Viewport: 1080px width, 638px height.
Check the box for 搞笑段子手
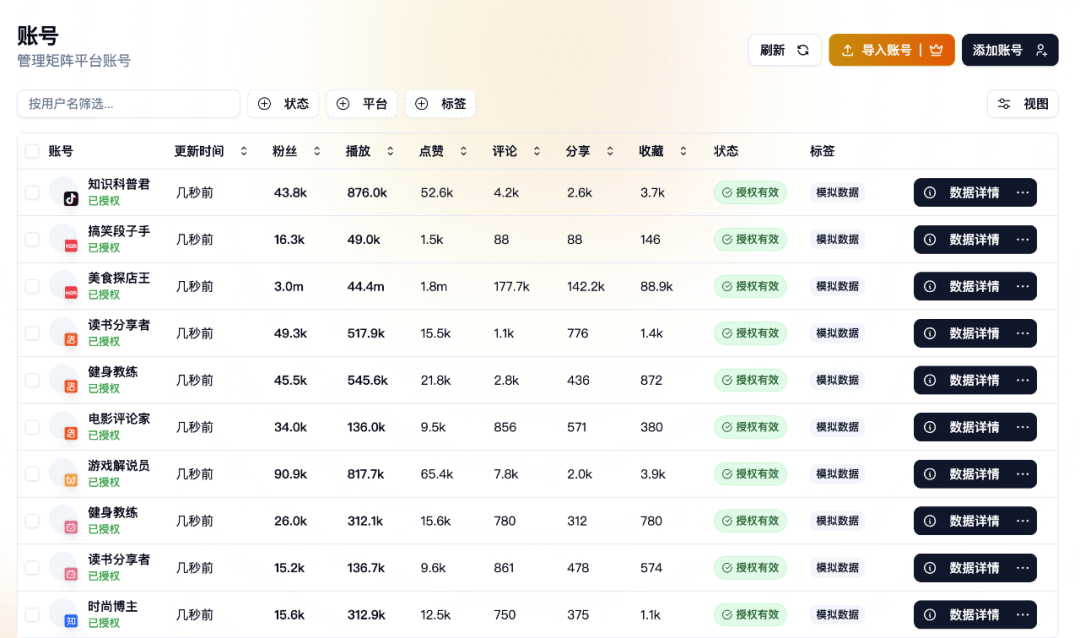(x=32, y=240)
